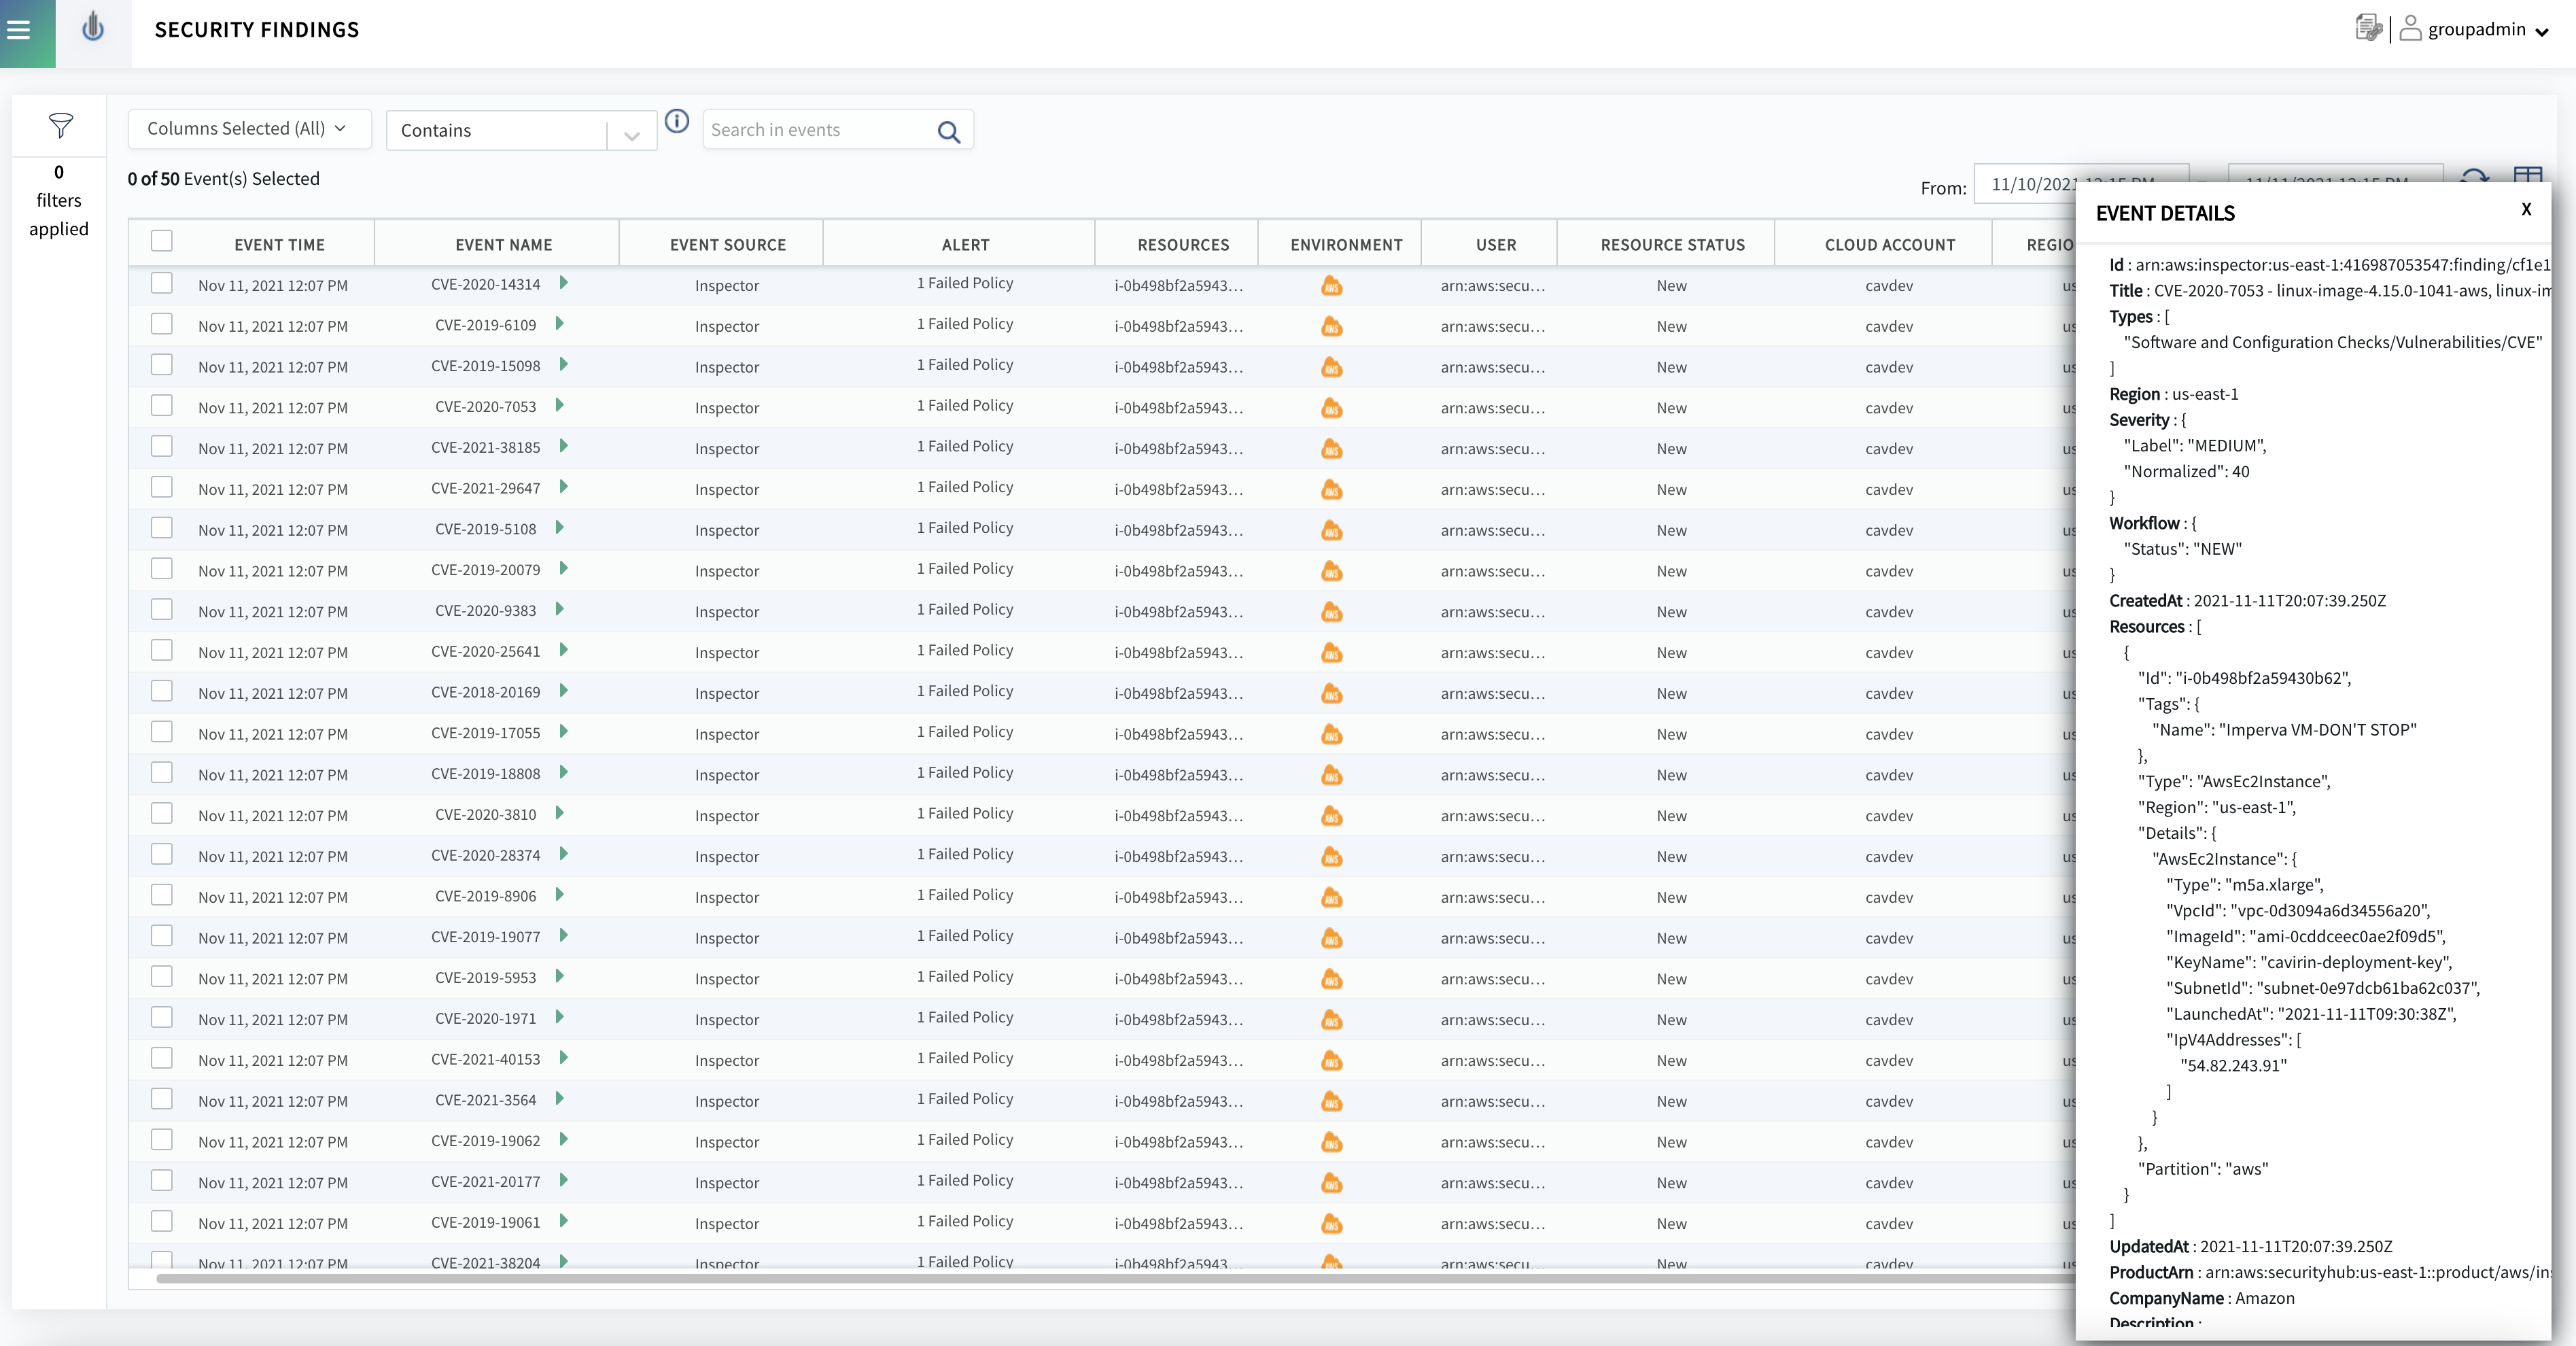This screenshot has width=2576, height=1346.
Task: Open the filter funnel icon
Action: [60, 125]
